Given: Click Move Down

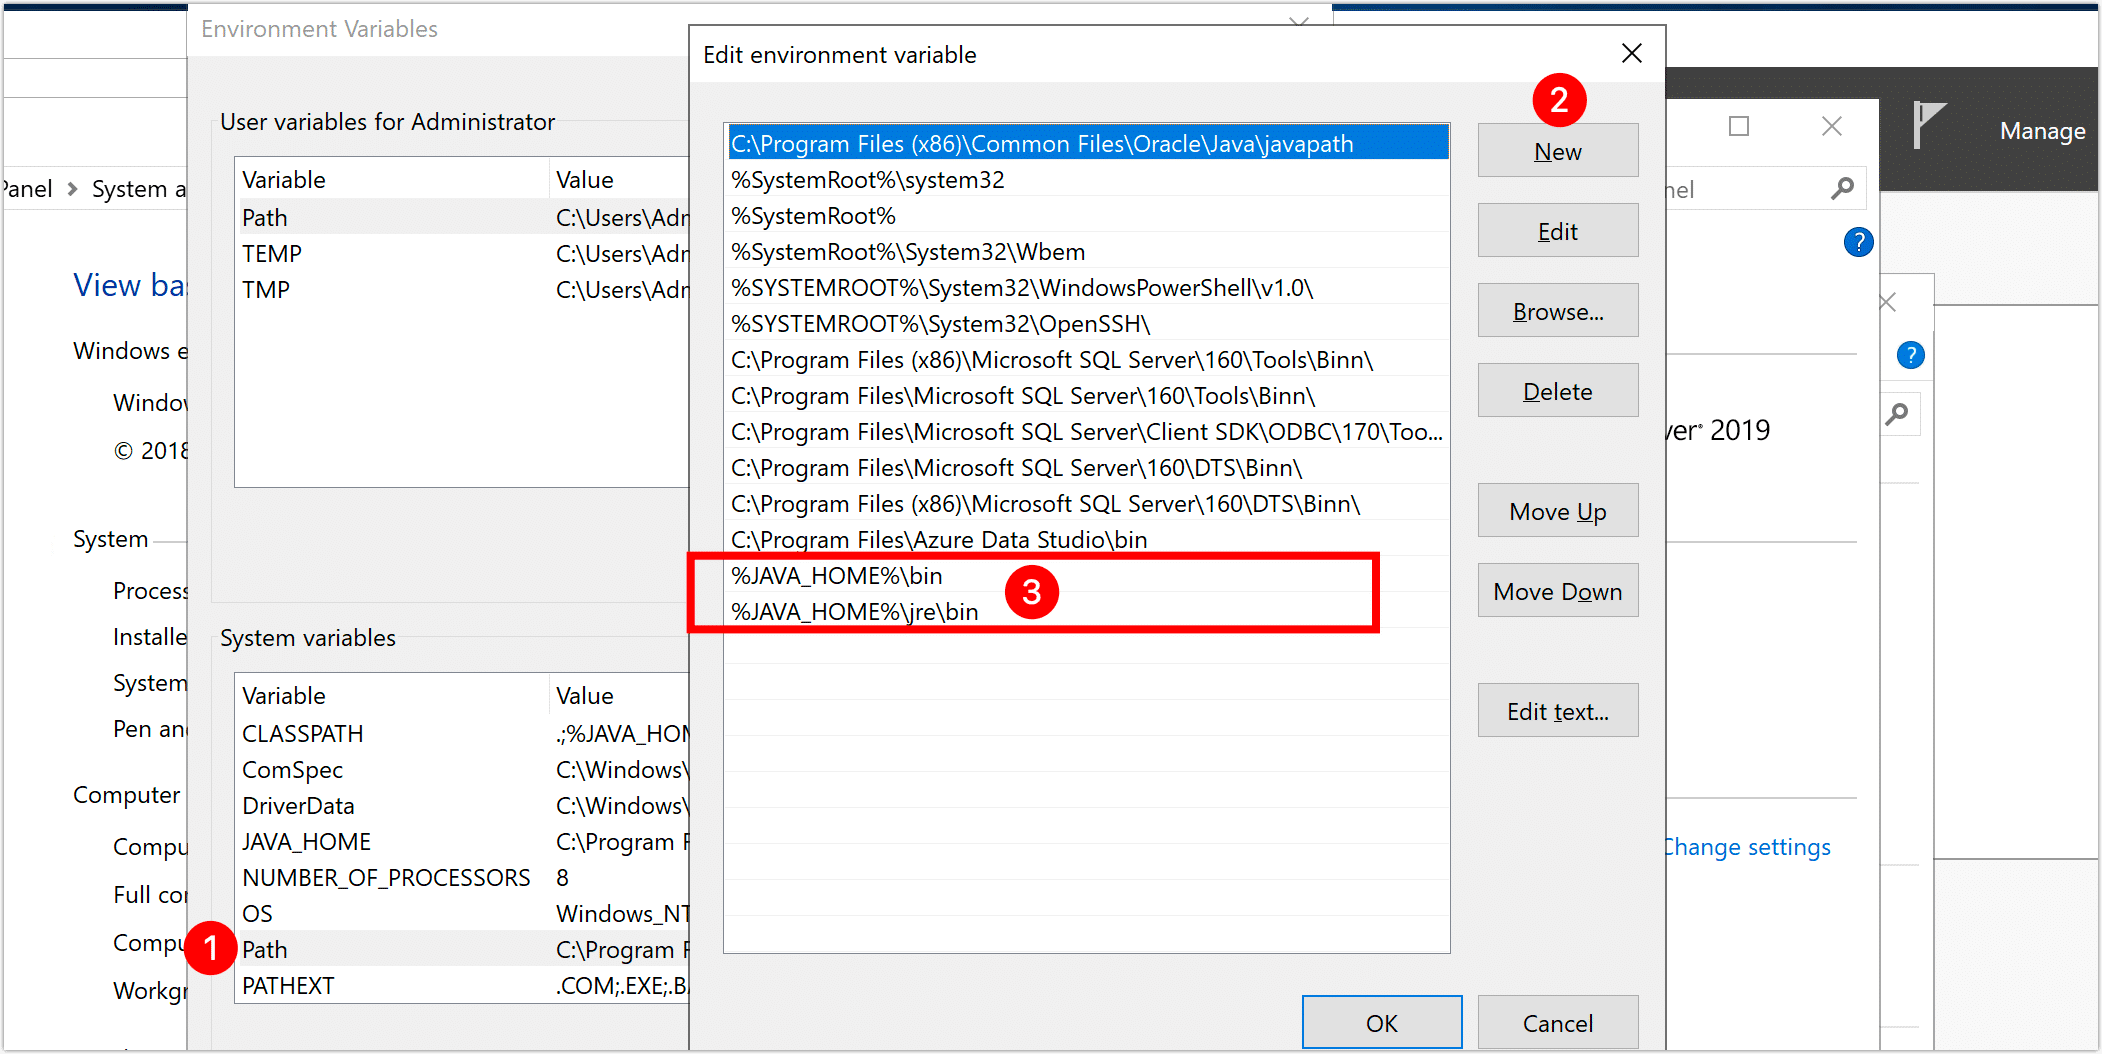Looking at the screenshot, I should pos(1556,590).
